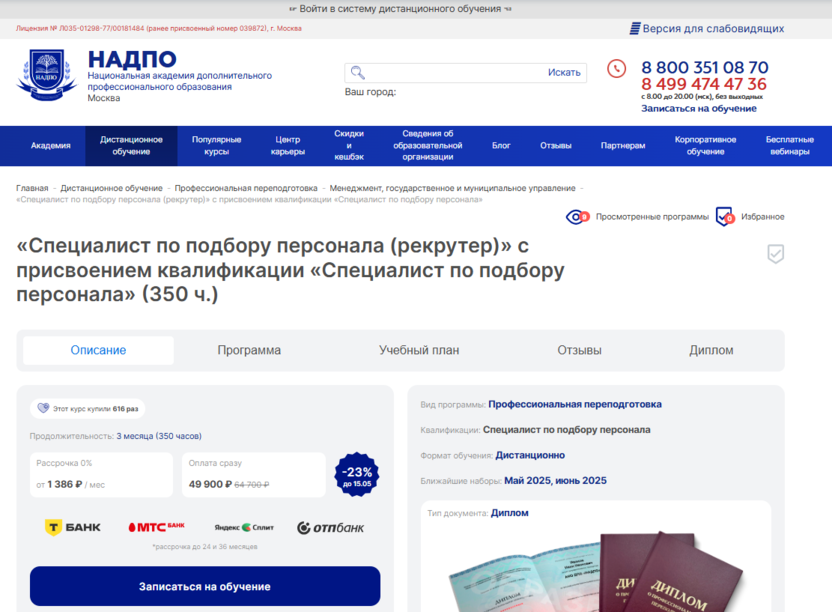Select the Программа tab
This screenshot has height=612, width=832.
pos(249,350)
